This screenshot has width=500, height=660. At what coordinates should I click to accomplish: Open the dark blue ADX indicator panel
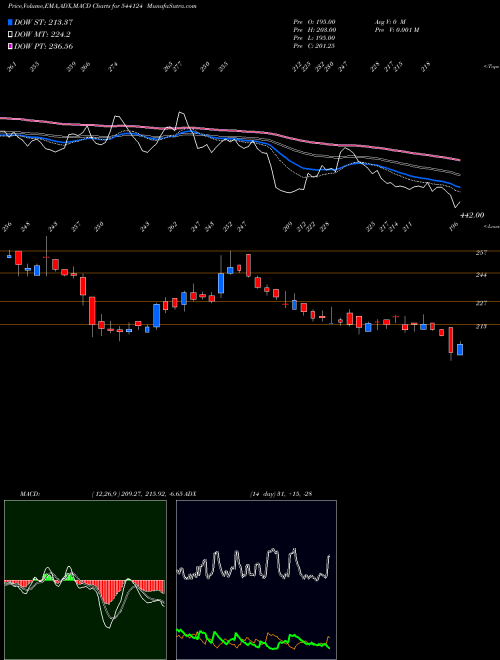[256, 580]
